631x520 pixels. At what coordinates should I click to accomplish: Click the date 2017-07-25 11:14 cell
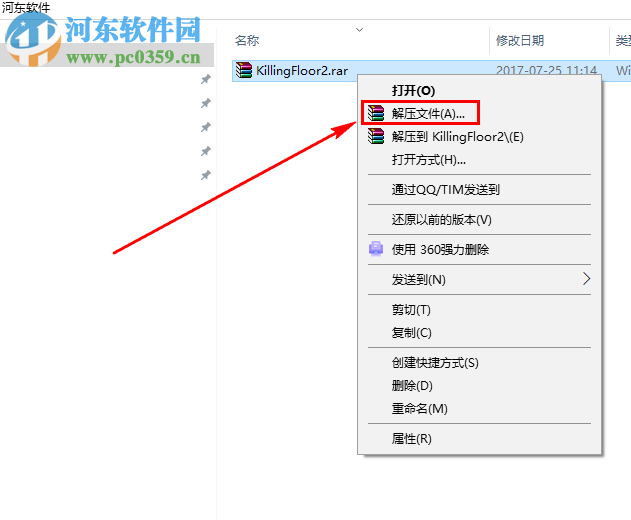[x=546, y=70]
